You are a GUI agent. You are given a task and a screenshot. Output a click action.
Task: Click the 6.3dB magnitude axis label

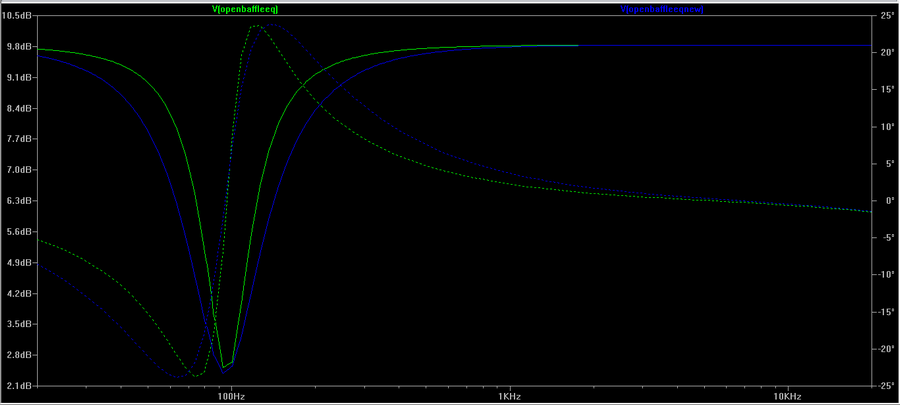pos(21,201)
